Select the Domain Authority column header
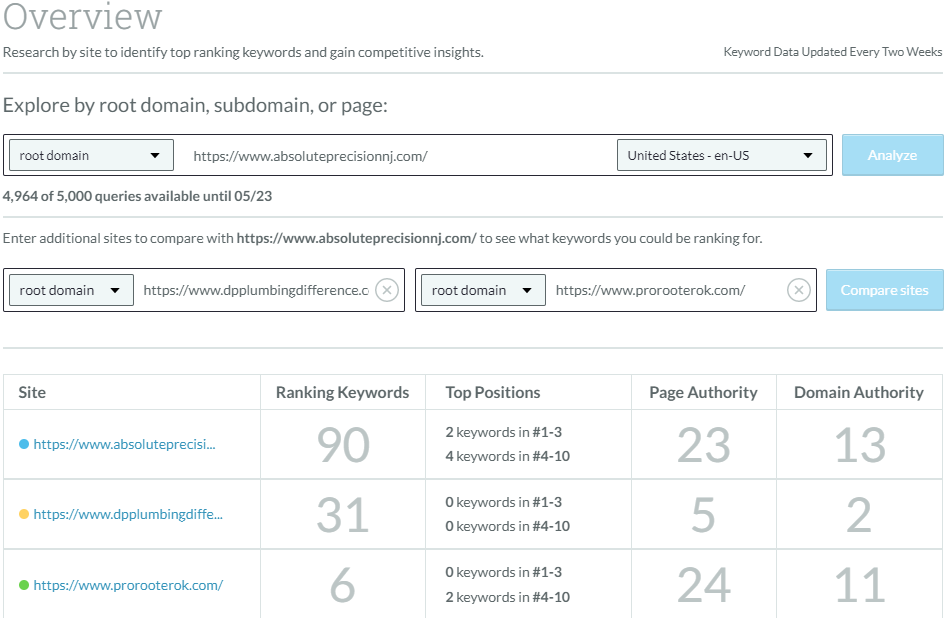Image resolution: width=948 pixels, height=618 pixels. pos(859,392)
